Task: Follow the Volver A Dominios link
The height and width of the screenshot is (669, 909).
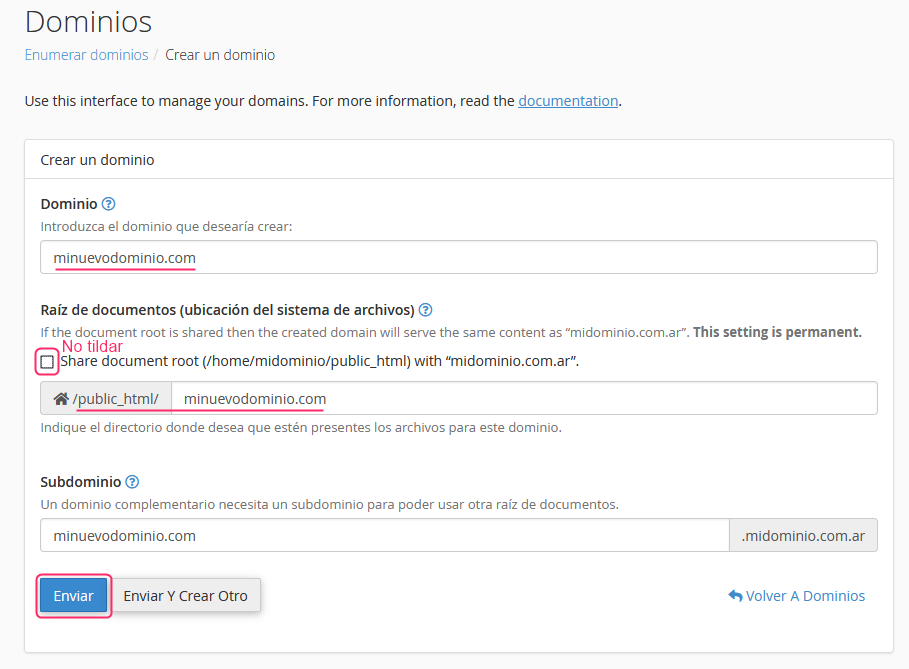Action: coord(805,596)
